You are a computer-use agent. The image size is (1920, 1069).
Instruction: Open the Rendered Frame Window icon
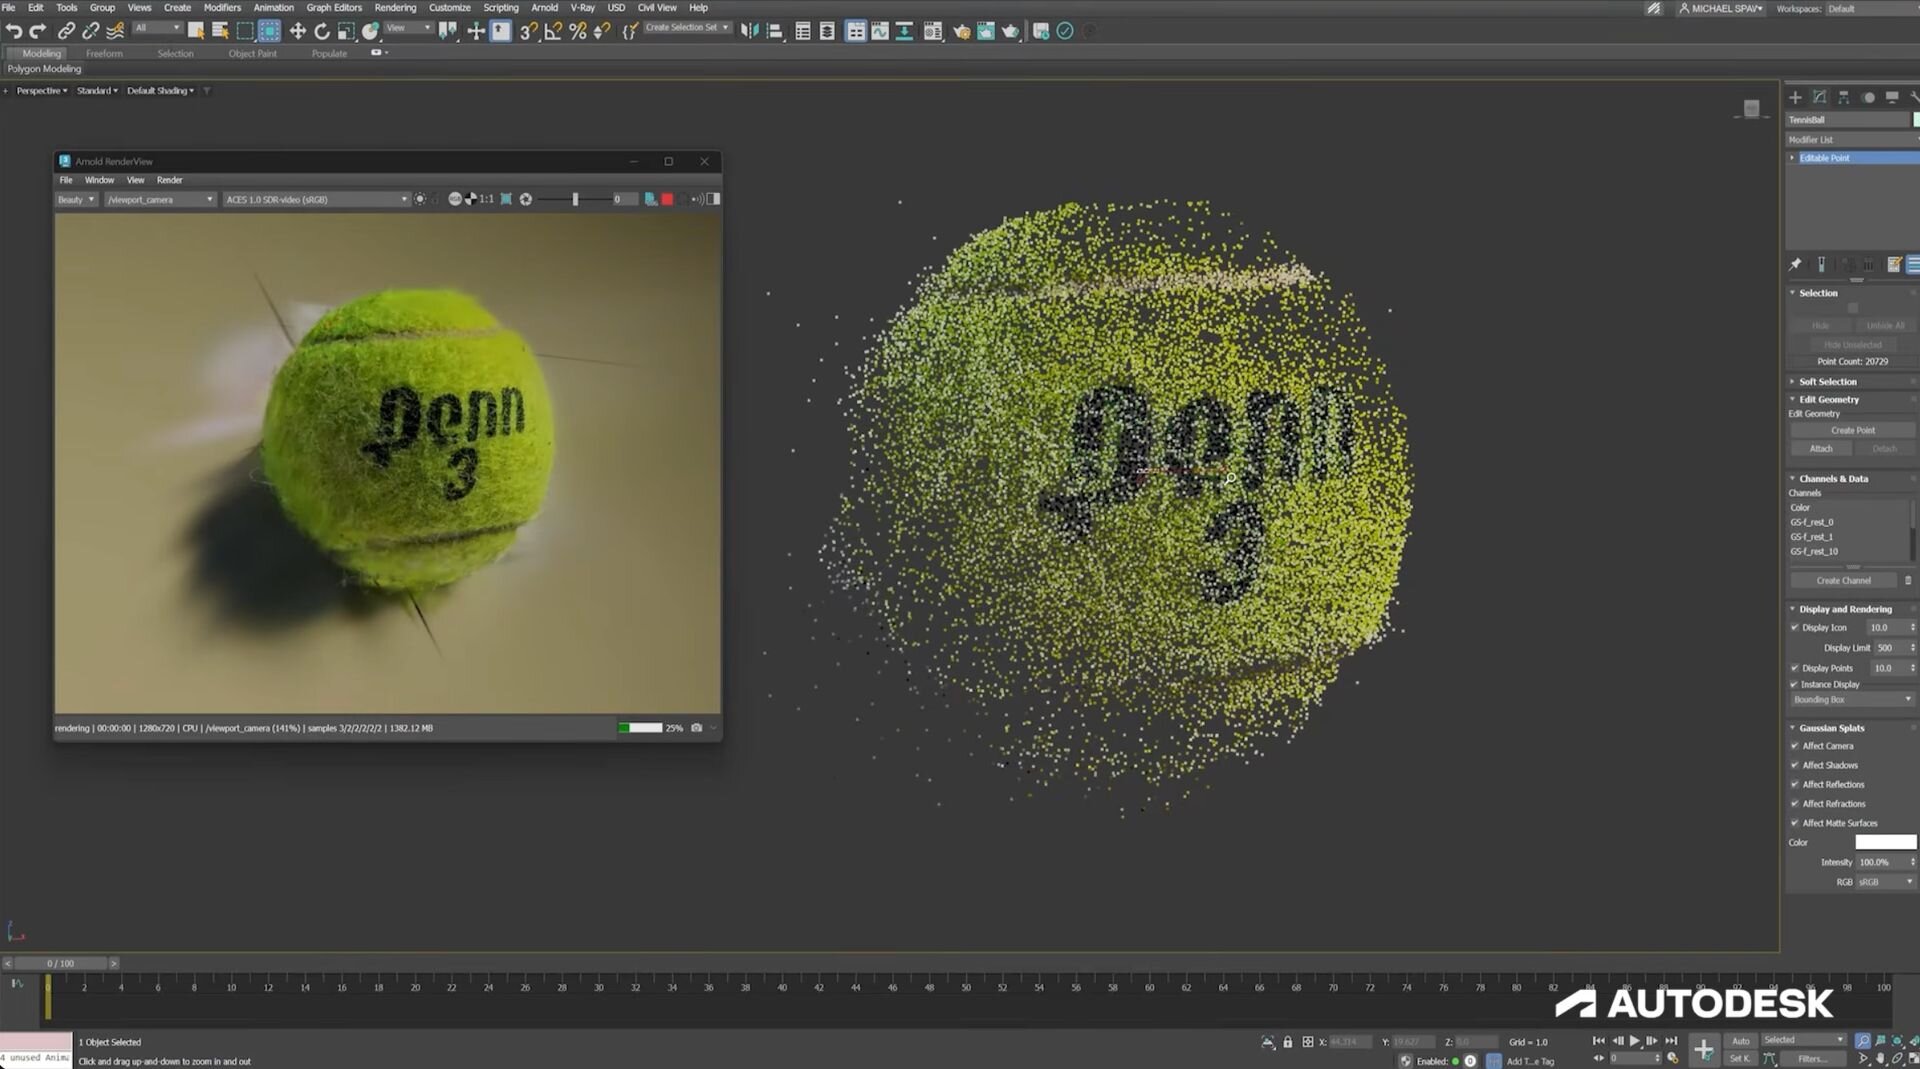pos(986,31)
